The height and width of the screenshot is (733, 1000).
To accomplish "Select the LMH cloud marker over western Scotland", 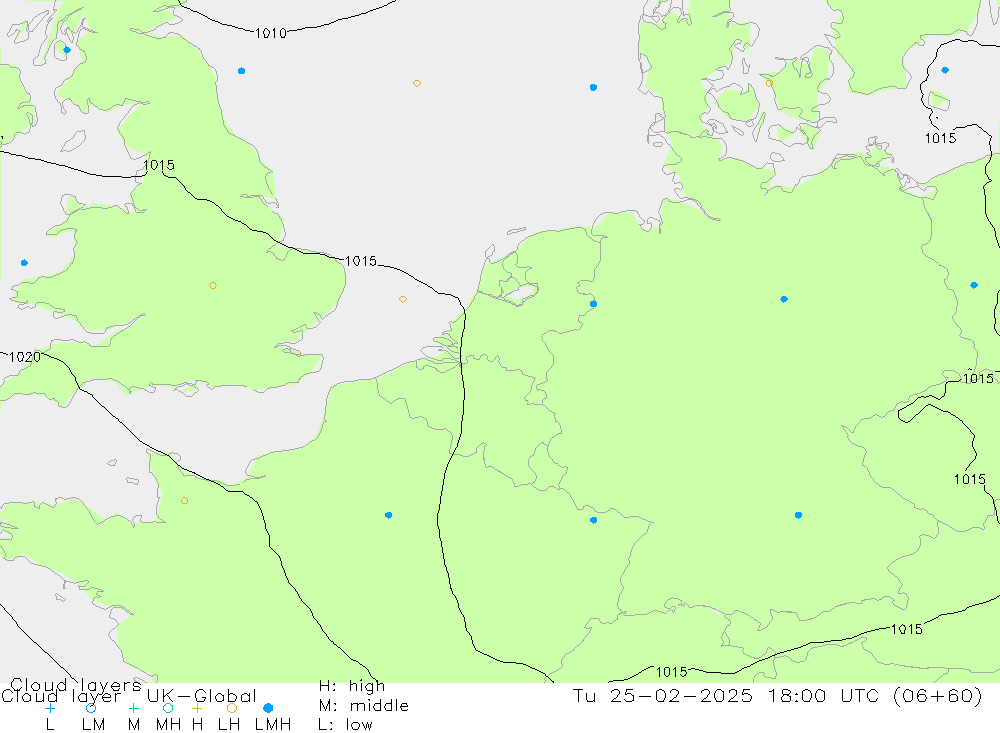I will point(67,50).
